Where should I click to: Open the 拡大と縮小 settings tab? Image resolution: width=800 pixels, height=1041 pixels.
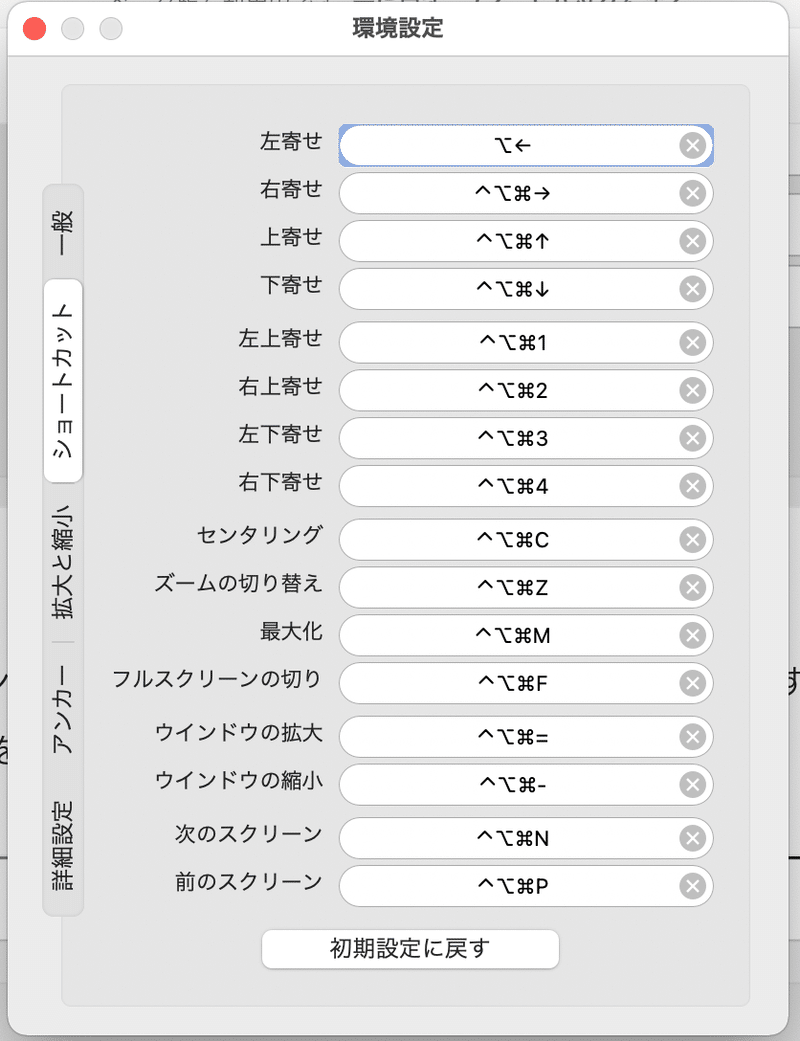pyautogui.click(x=62, y=575)
